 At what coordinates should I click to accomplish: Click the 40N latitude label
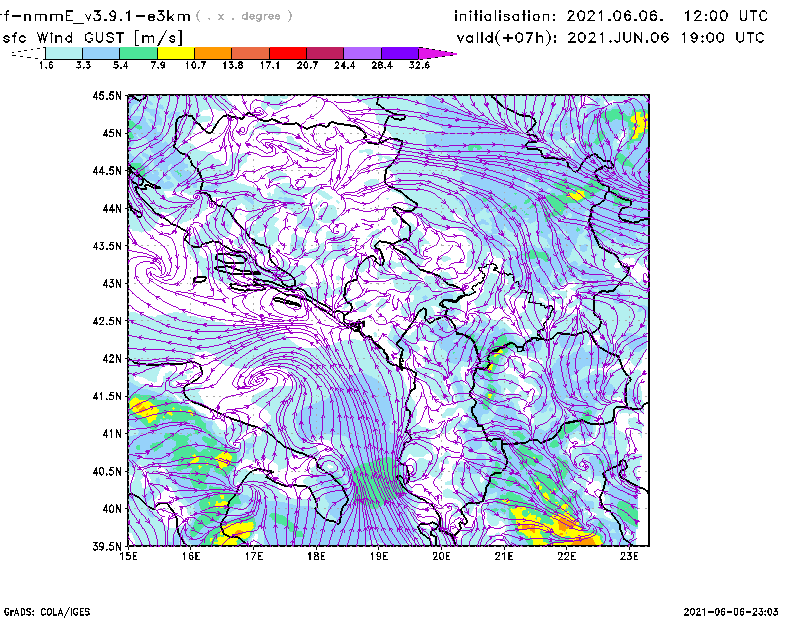[x=112, y=509]
